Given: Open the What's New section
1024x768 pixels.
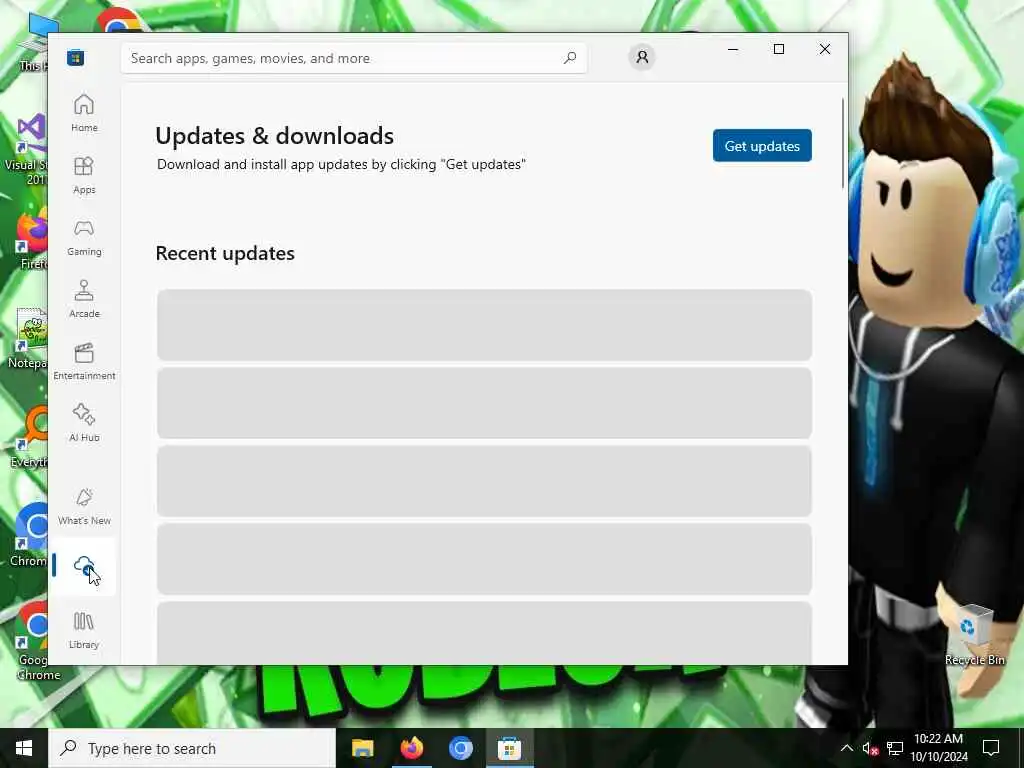Looking at the screenshot, I should [84, 506].
